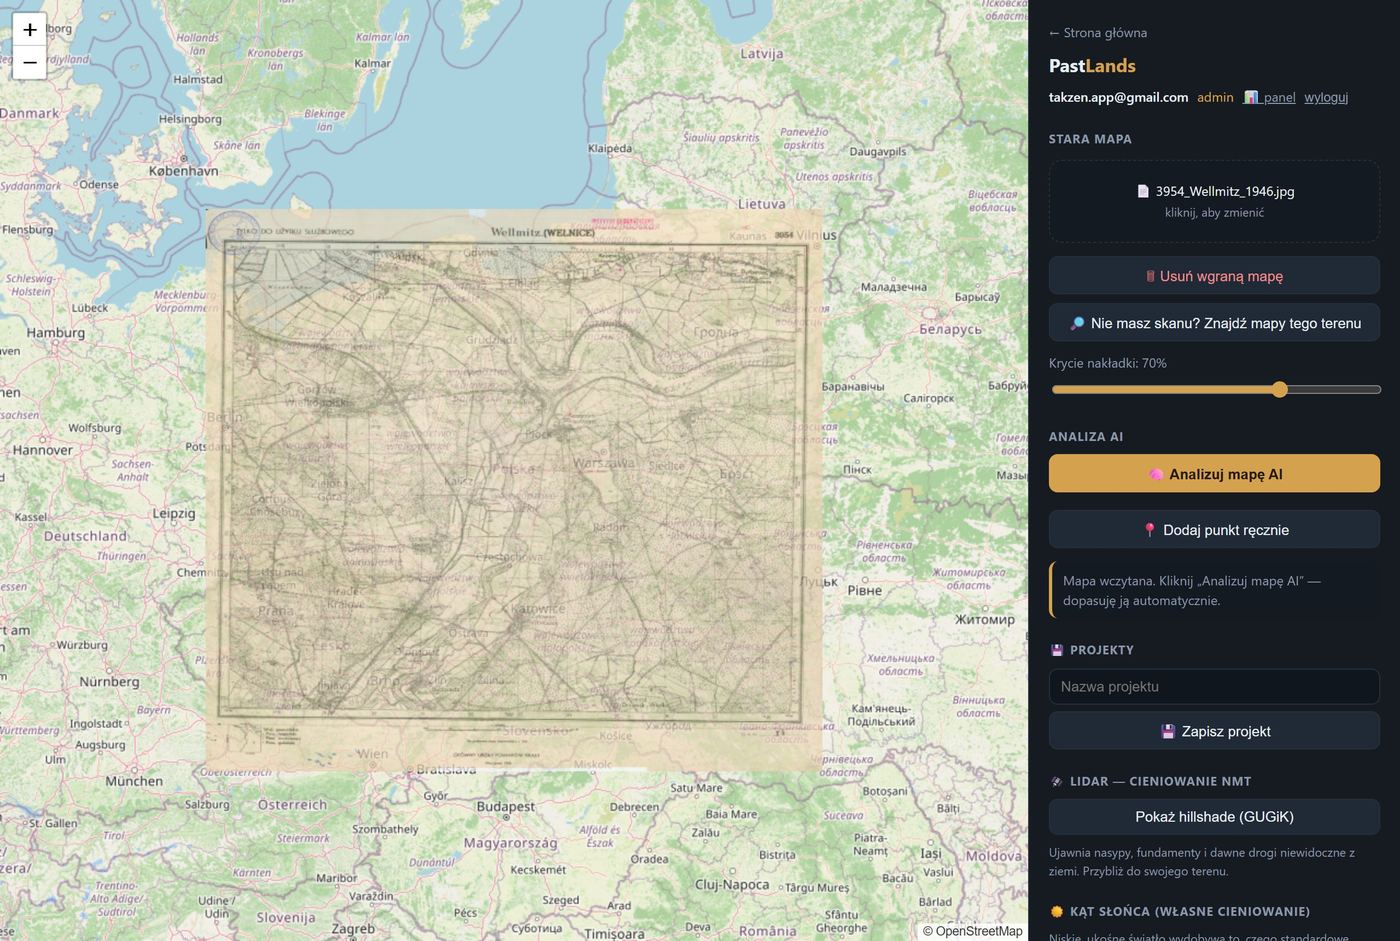Zoom out of the map
This screenshot has height=941, width=1400.
tap(30, 63)
